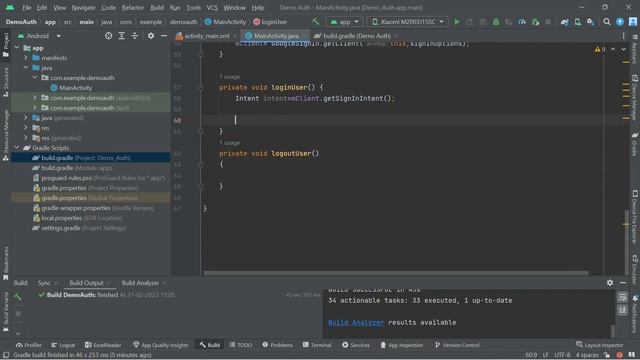Image resolution: width=640 pixels, height=360 pixels.
Task: Open the VCS menu
Action: click(212, 7)
